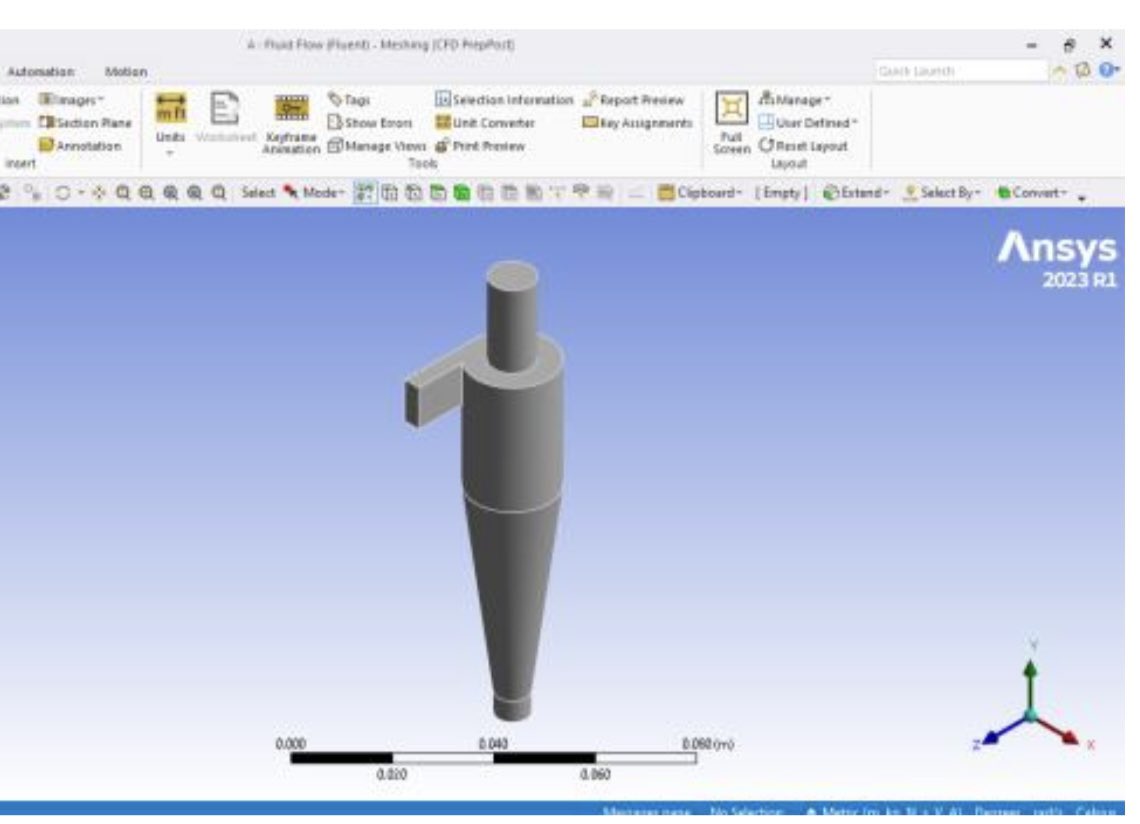Toggle the Face selection filter
Screen dimensions: 1140x824
tap(438, 192)
